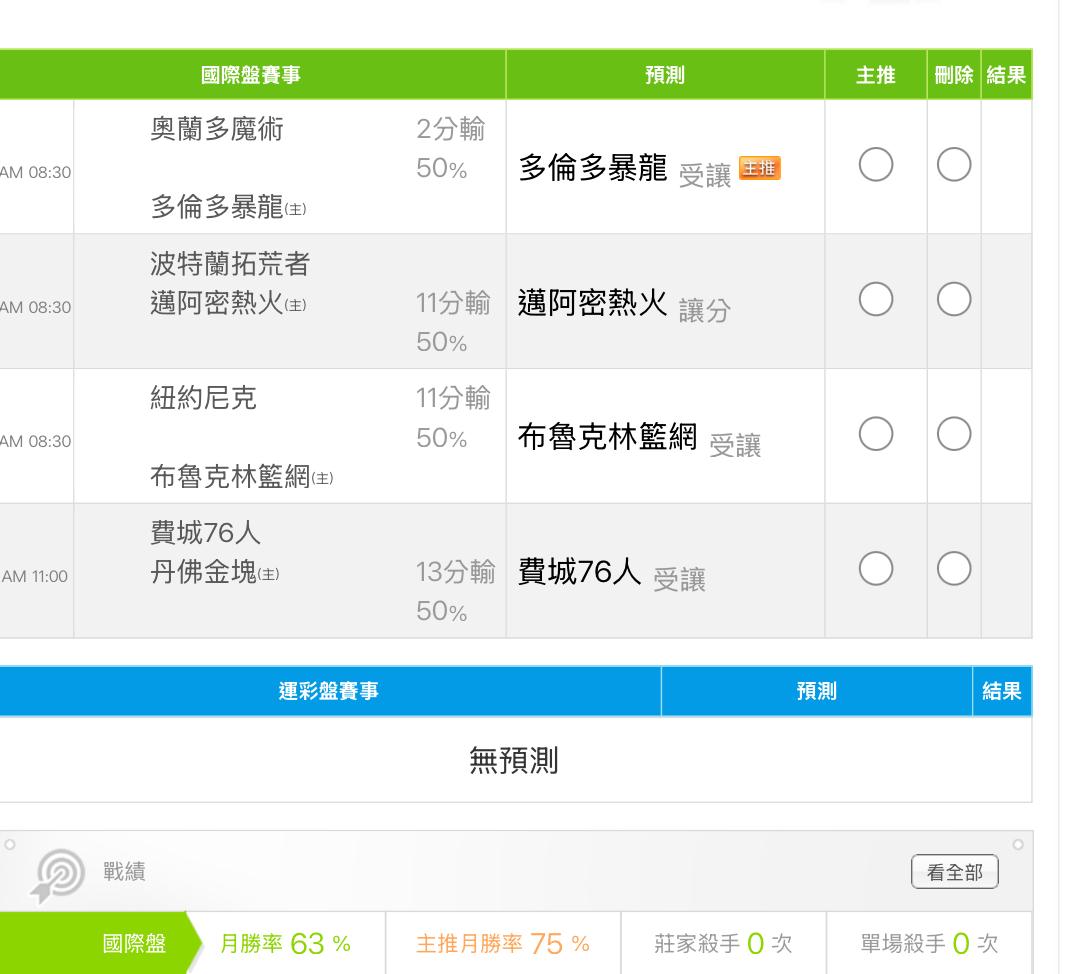Click the 結果 header in blue table
The height and width of the screenshot is (974, 1073).
point(1002,691)
